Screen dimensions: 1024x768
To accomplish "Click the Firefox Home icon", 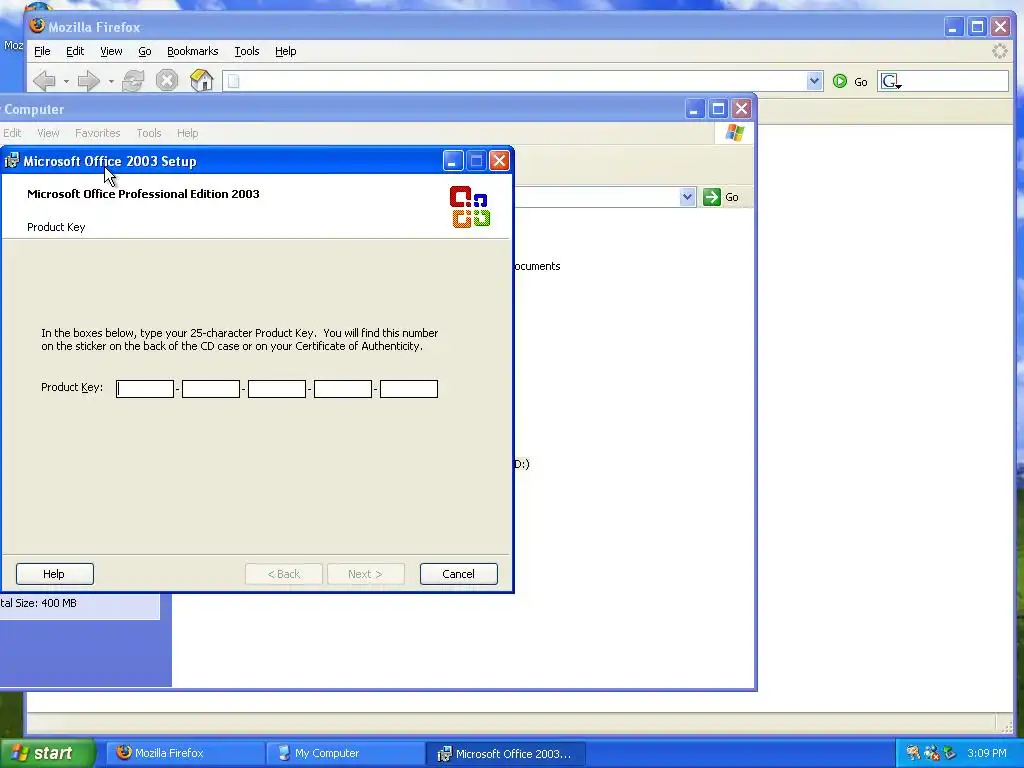I will pos(201,81).
